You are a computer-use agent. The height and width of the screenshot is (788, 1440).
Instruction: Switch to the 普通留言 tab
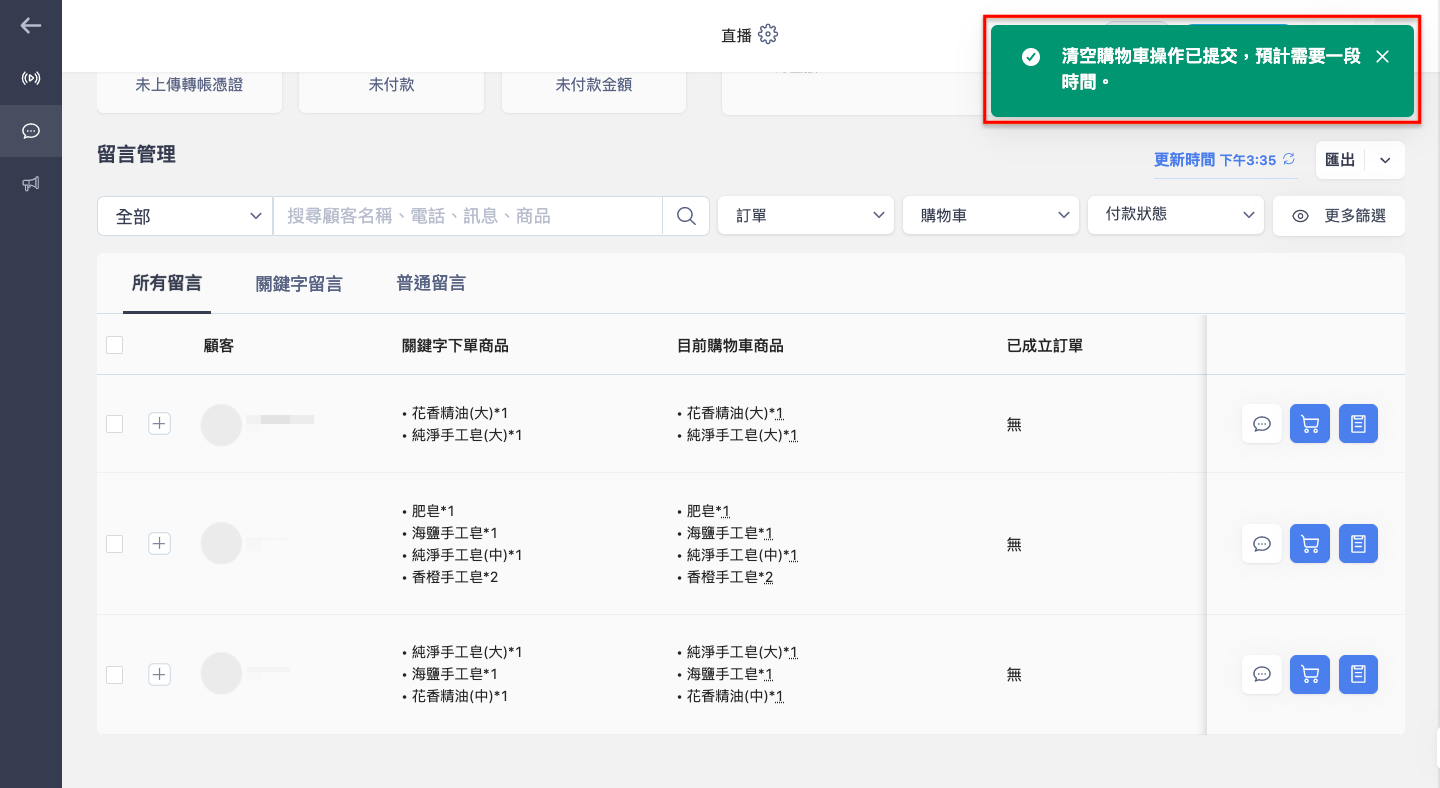pos(431,283)
